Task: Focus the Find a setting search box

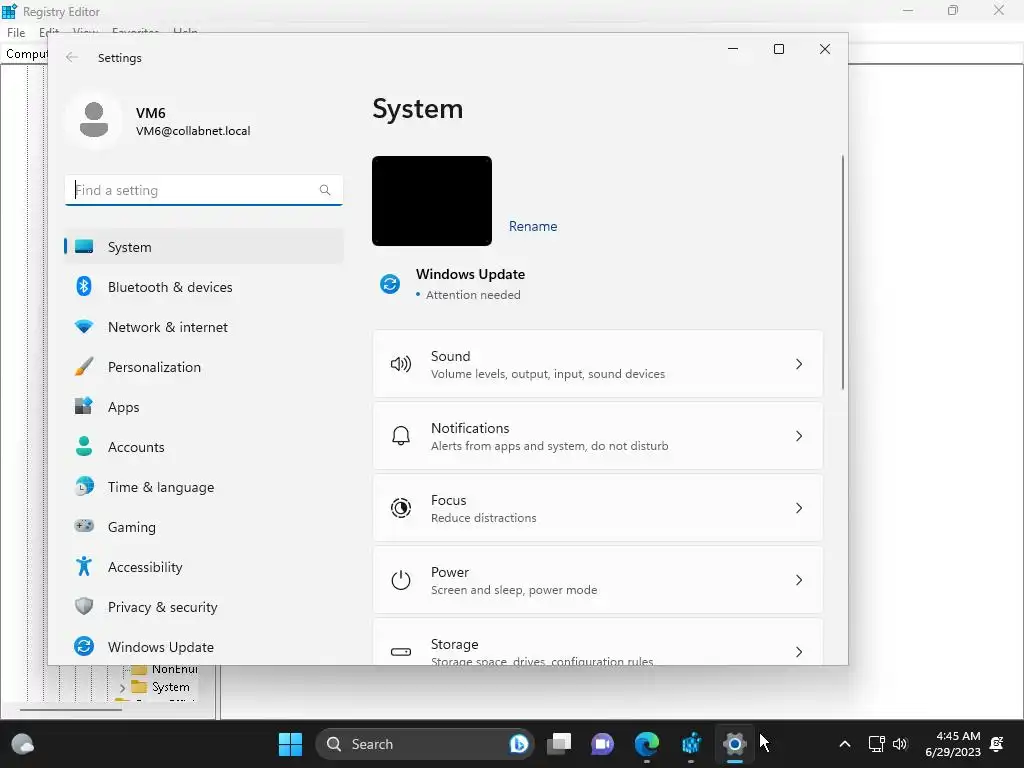Action: [204, 190]
